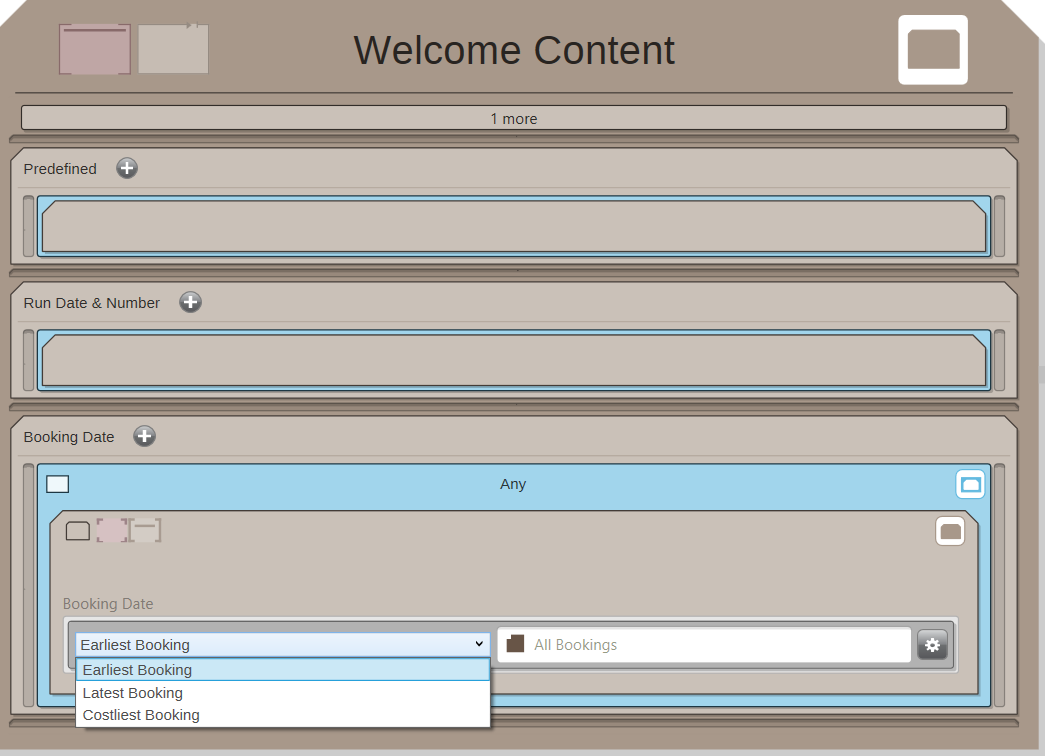Click the left handle of Run Date row
1045x756 pixels.
pos(29,361)
